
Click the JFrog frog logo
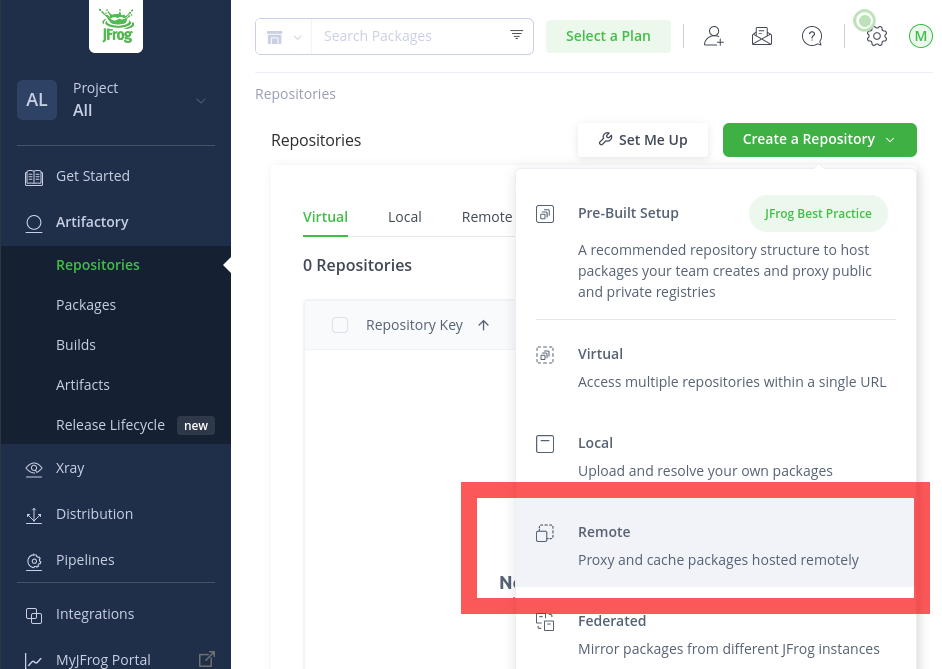pos(115,26)
